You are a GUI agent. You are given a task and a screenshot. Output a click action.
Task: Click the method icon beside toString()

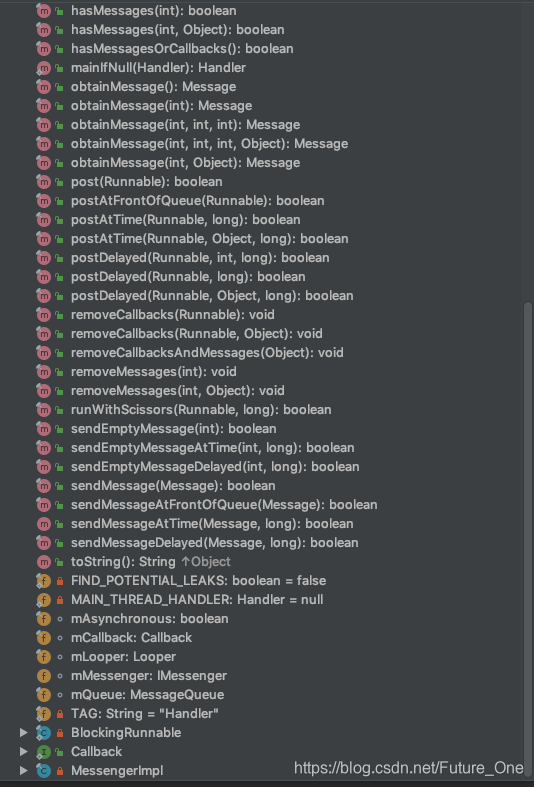click(x=44, y=562)
